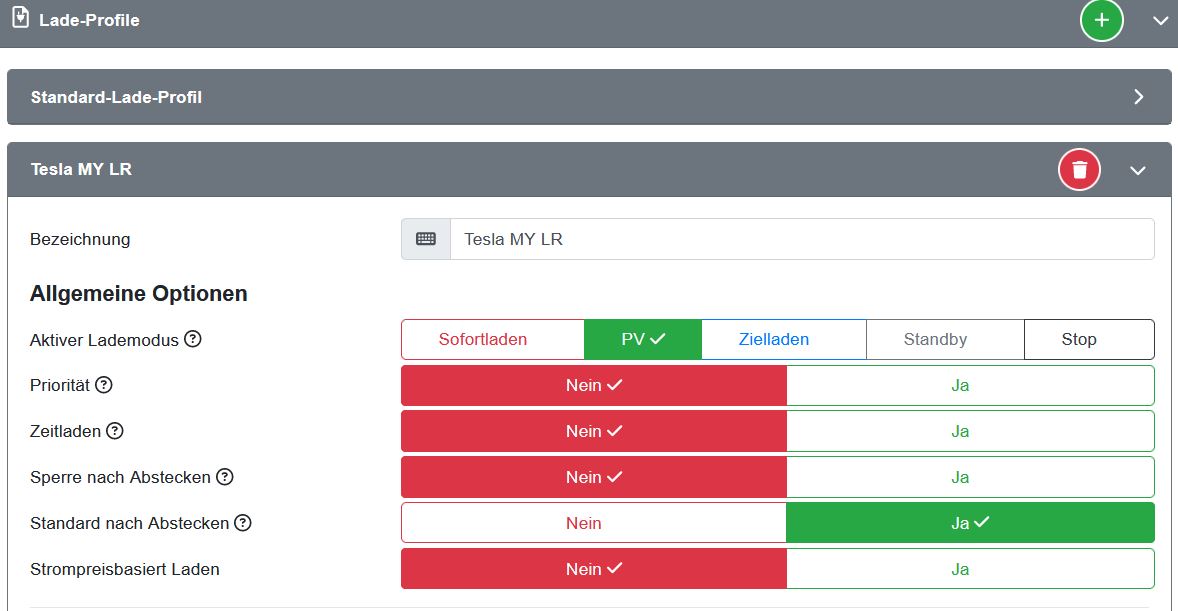Set Zeitladen to Ja
The height and width of the screenshot is (611, 1178).
(x=970, y=431)
